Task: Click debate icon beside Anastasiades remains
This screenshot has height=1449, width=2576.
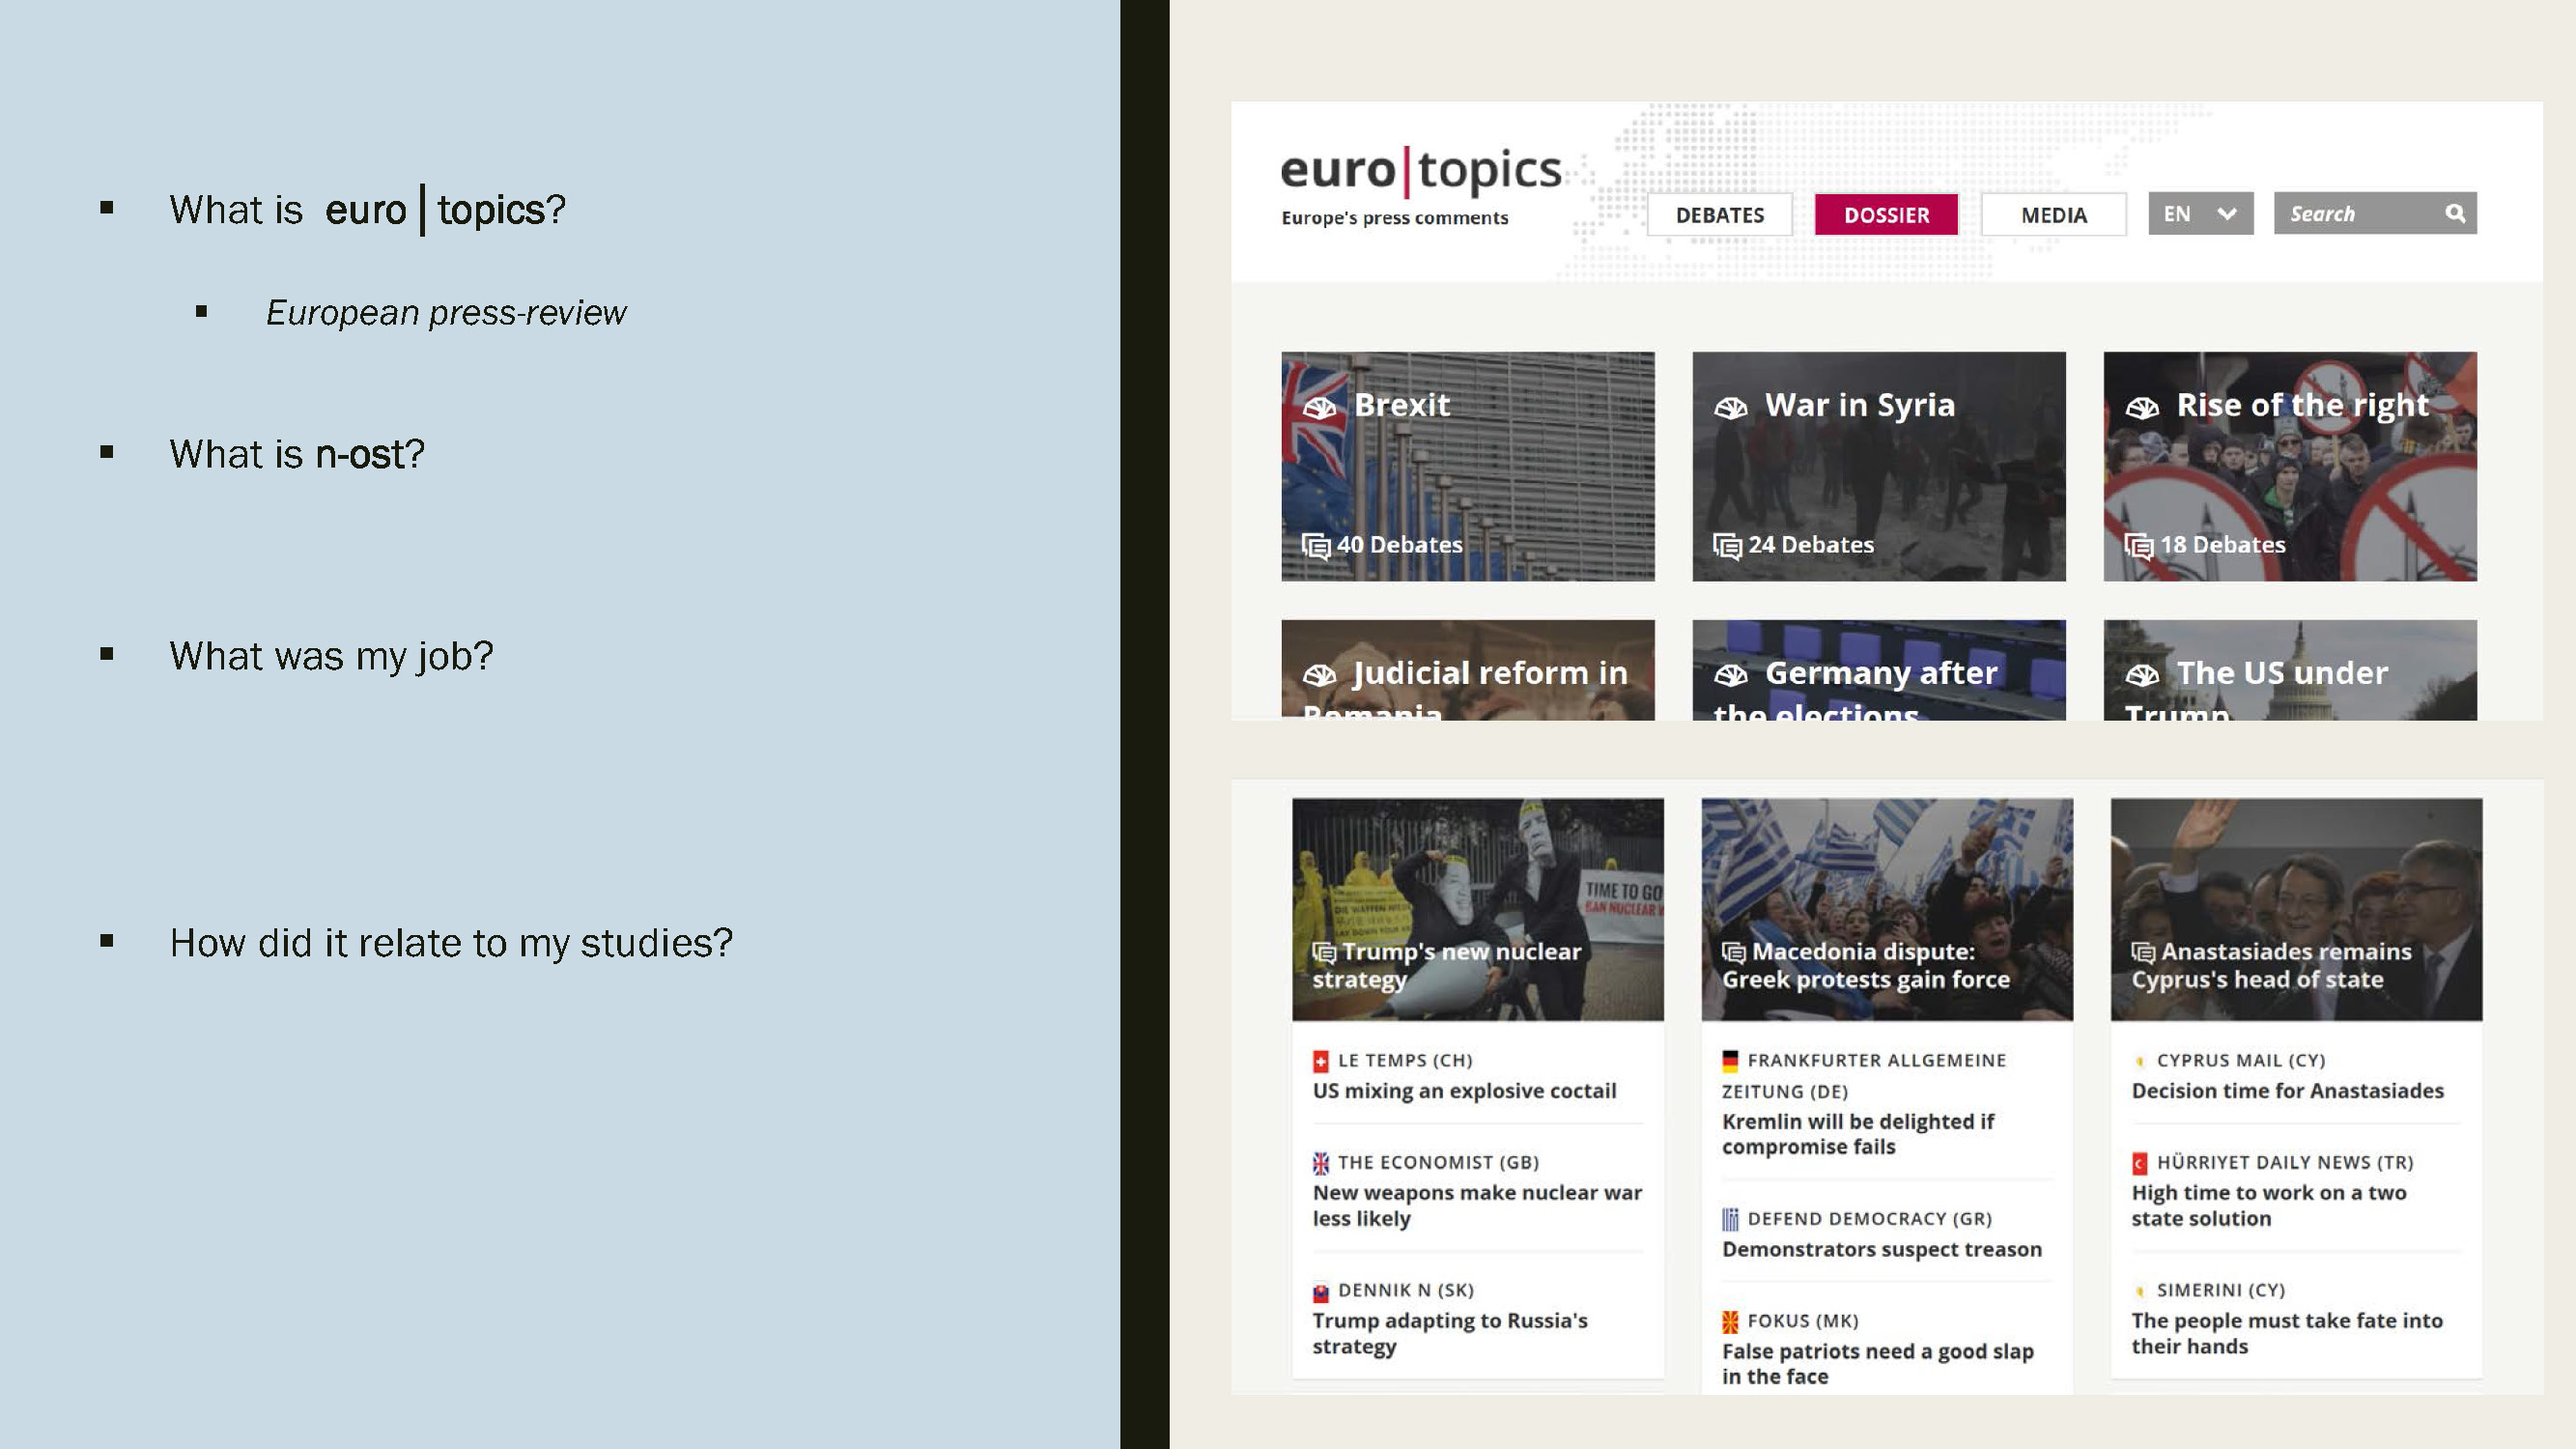Action: pyautogui.click(x=2143, y=952)
